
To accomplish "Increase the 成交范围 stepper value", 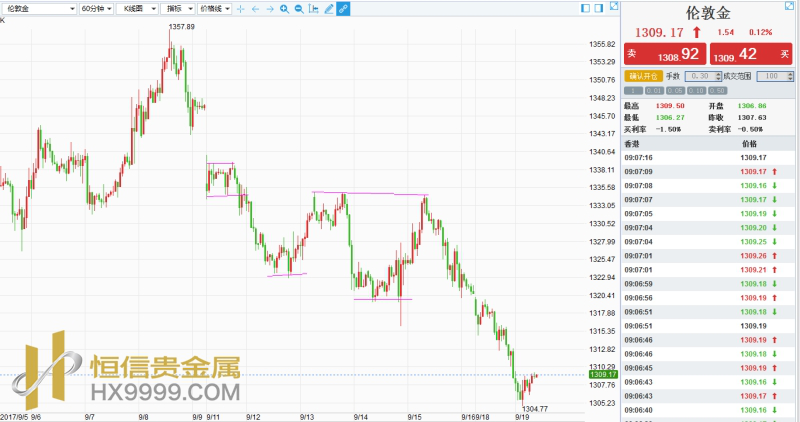I will (x=790, y=75).
